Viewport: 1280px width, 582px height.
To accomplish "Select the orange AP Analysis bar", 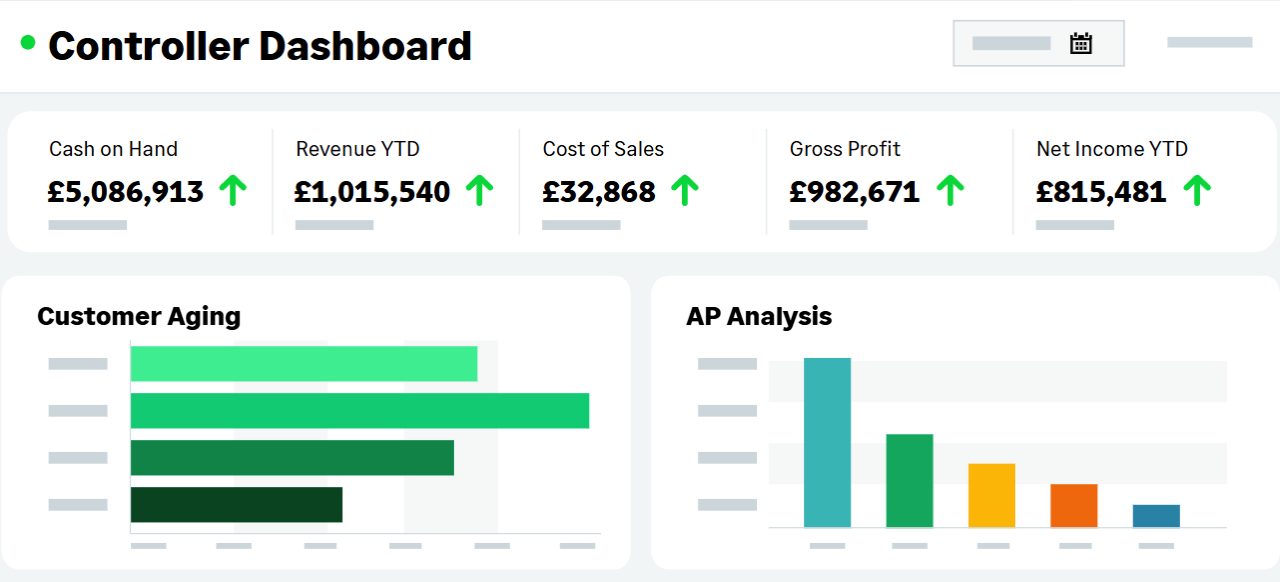I will pos(1074,505).
